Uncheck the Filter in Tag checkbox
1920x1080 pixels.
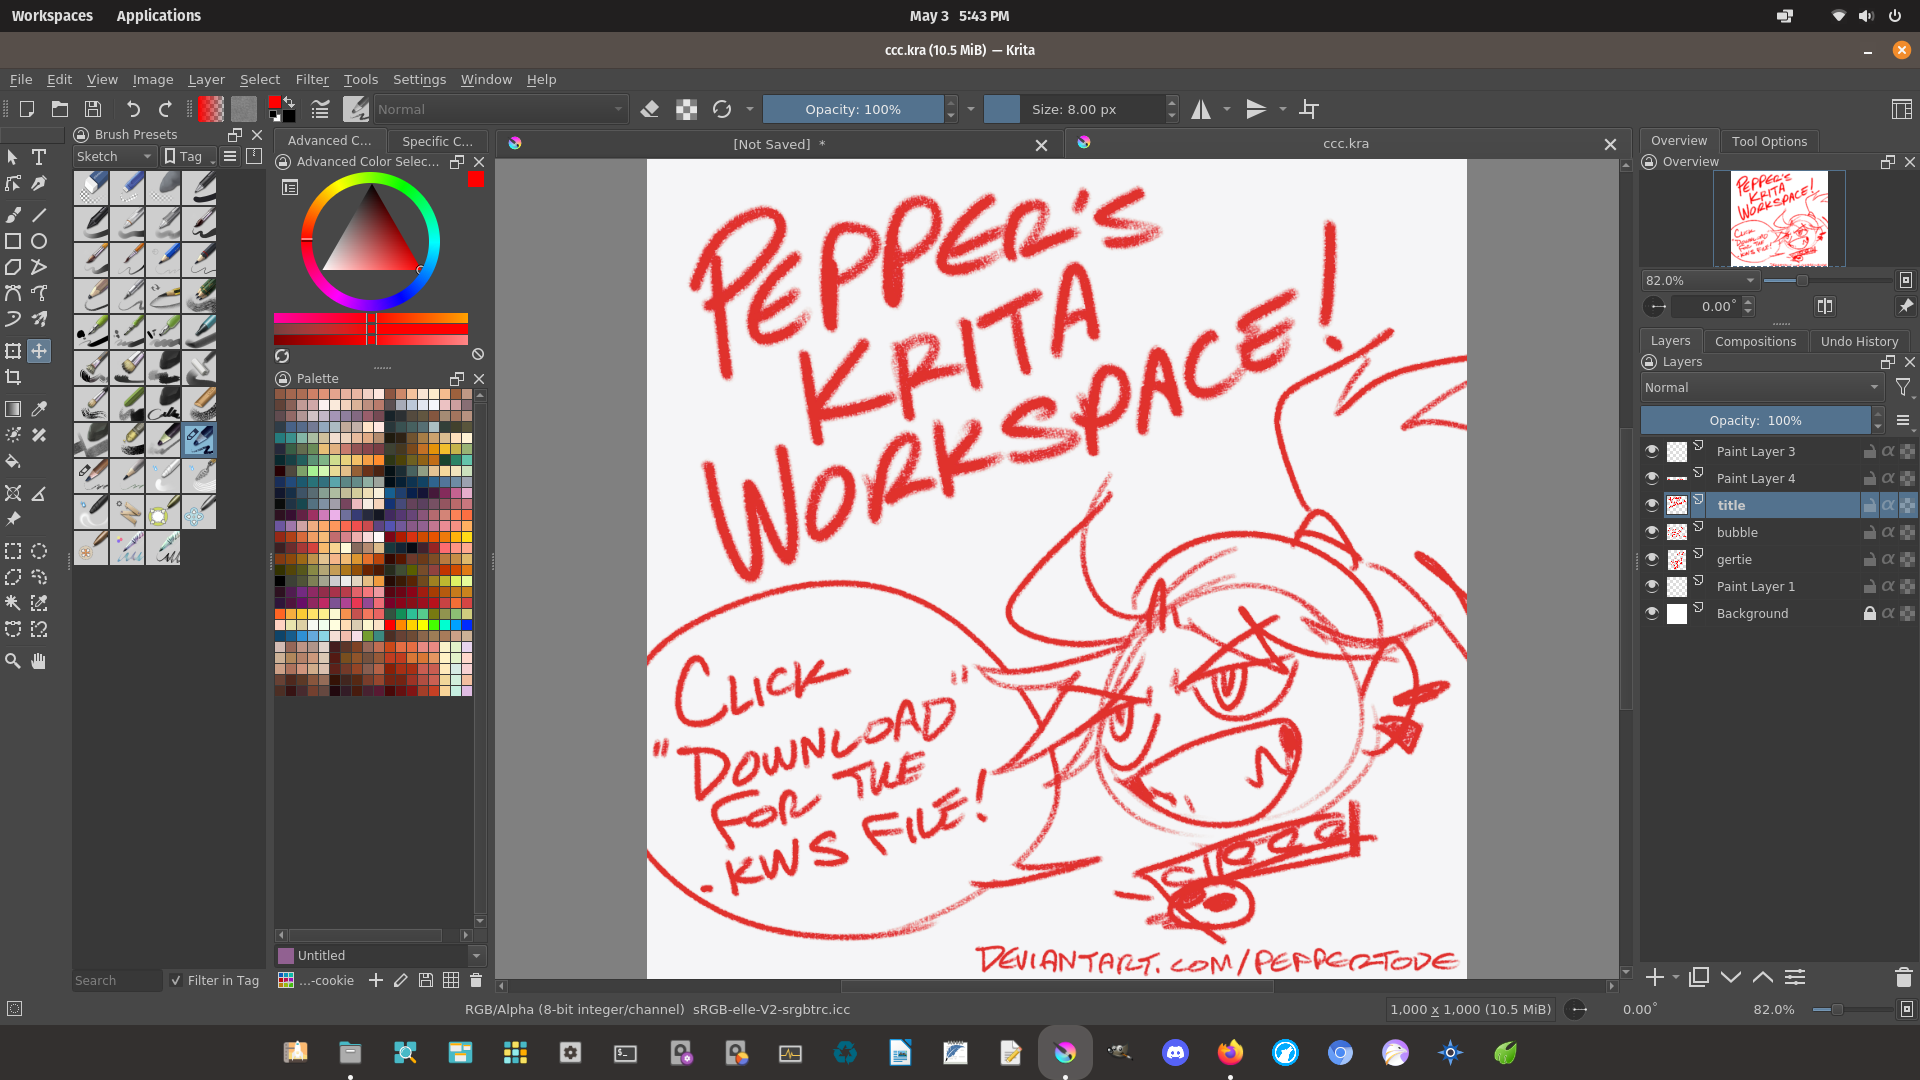point(176,981)
